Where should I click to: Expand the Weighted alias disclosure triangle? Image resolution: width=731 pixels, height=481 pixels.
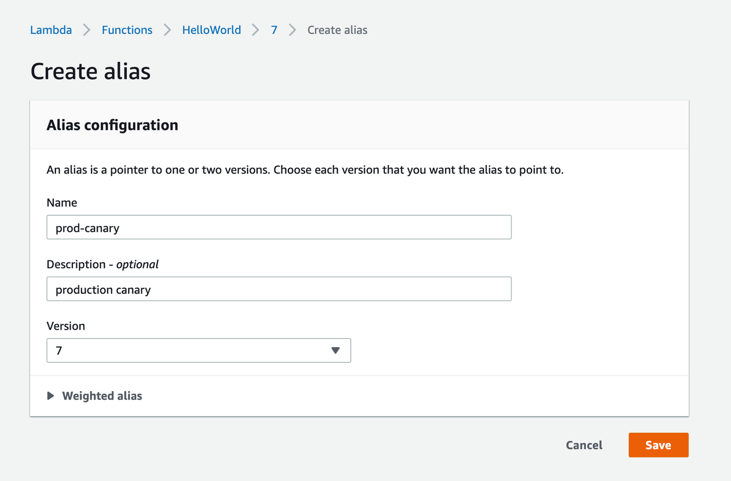pos(51,396)
